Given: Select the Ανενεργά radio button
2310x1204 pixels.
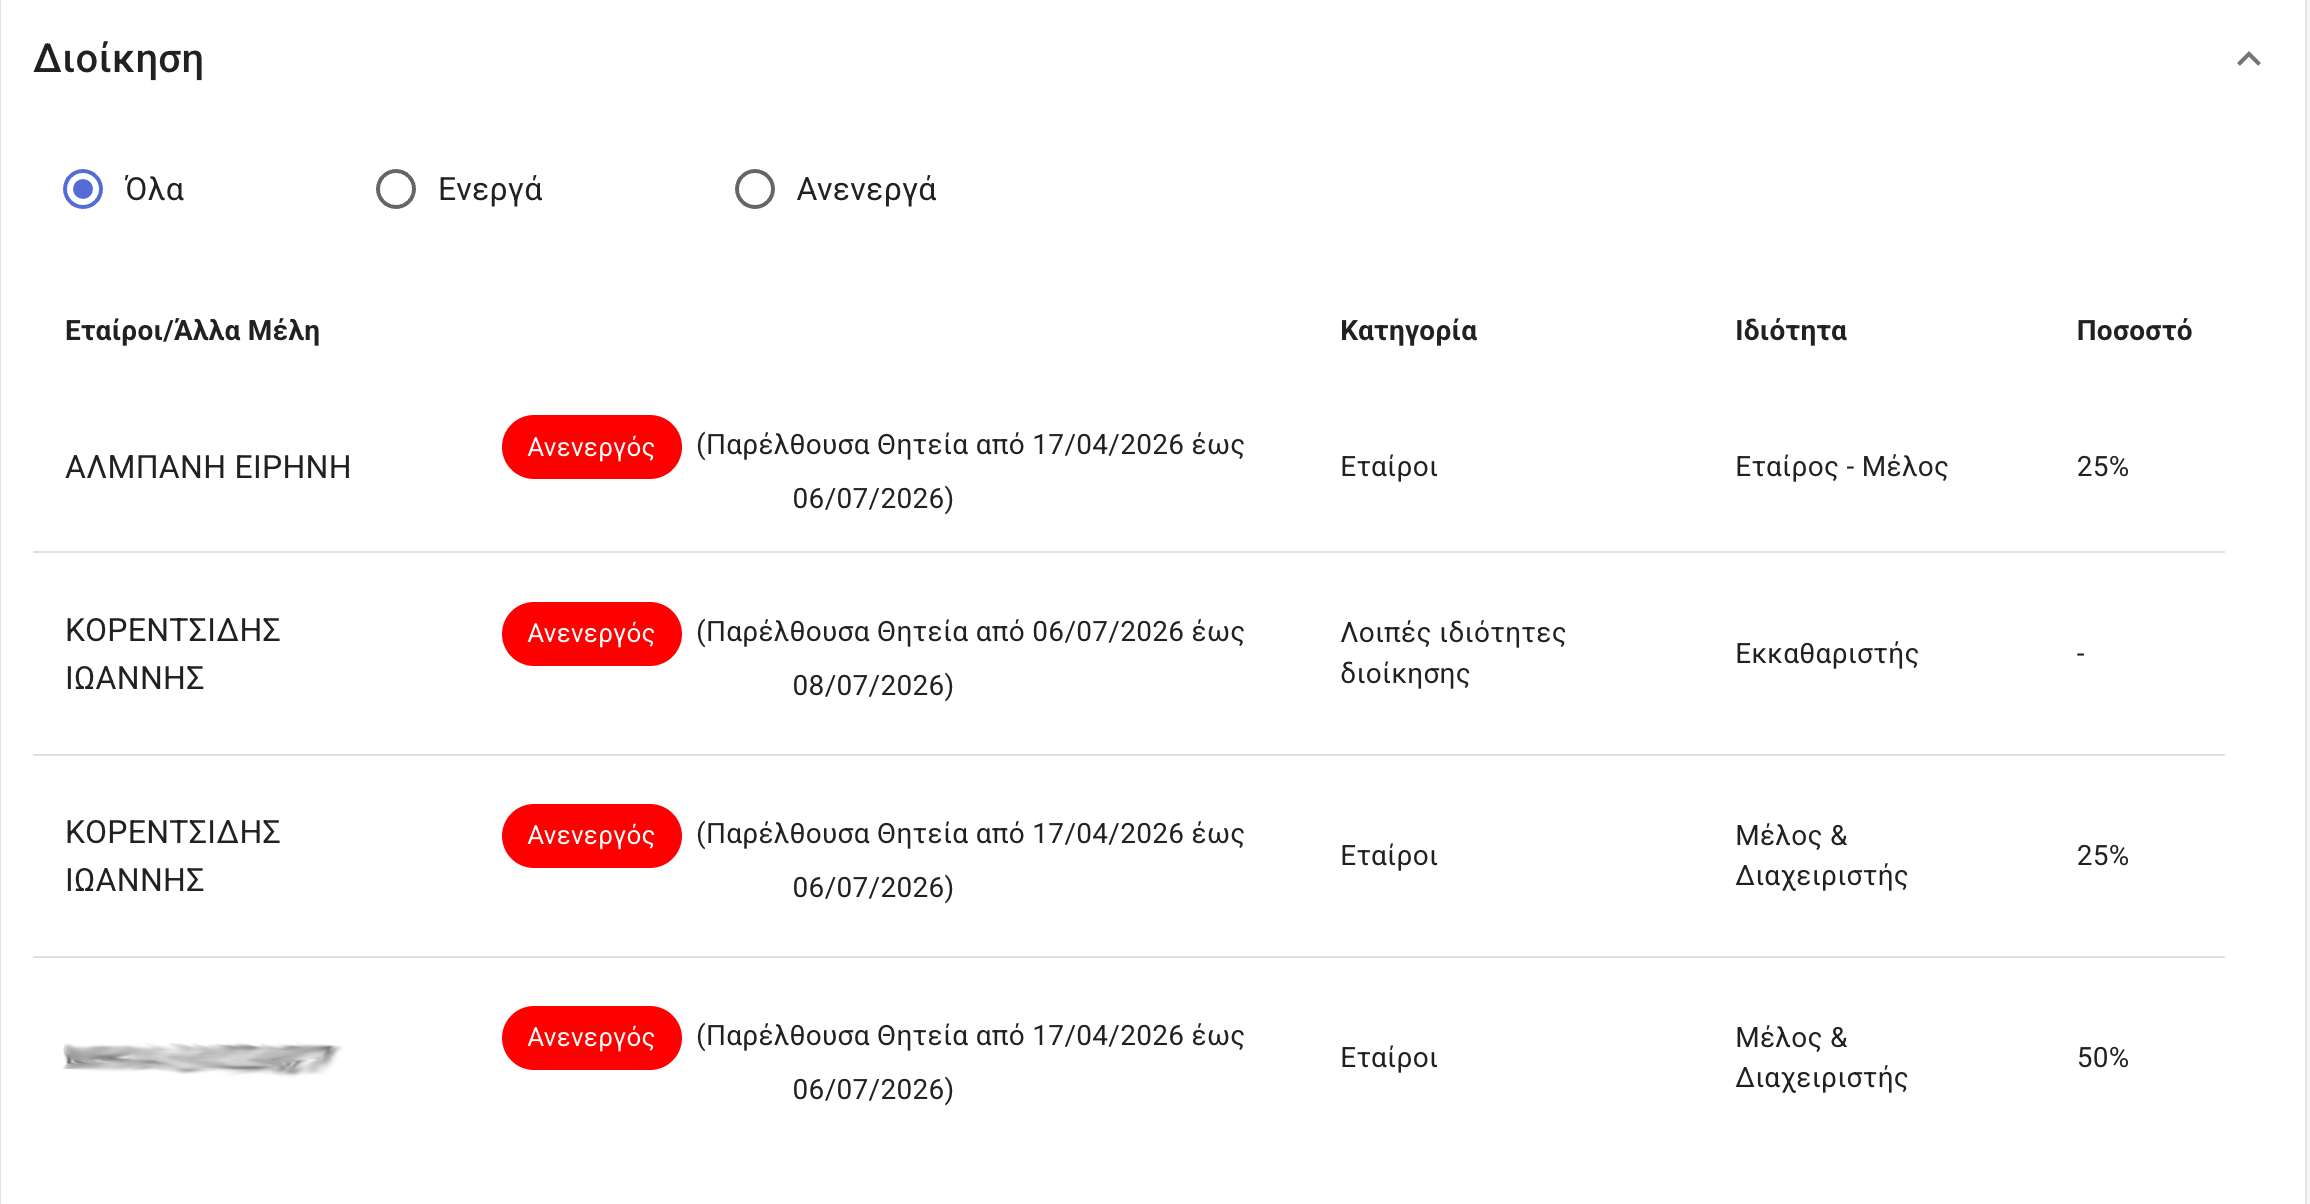Looking at the screenshot, I should (x=755, y=189).
